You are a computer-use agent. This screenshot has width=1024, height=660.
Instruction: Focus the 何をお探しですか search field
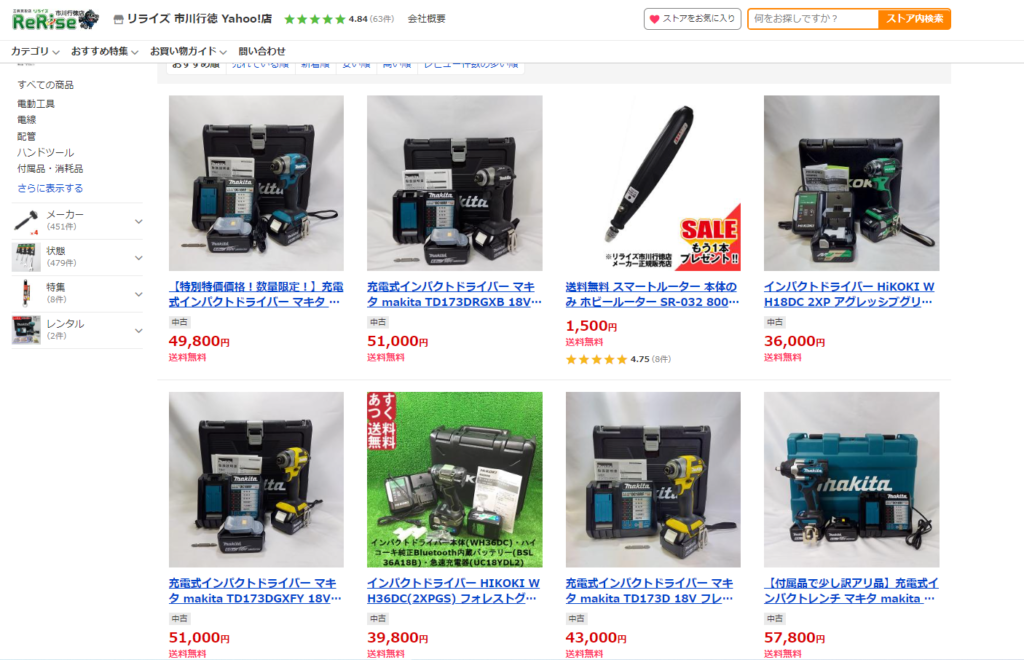[813, 19]
